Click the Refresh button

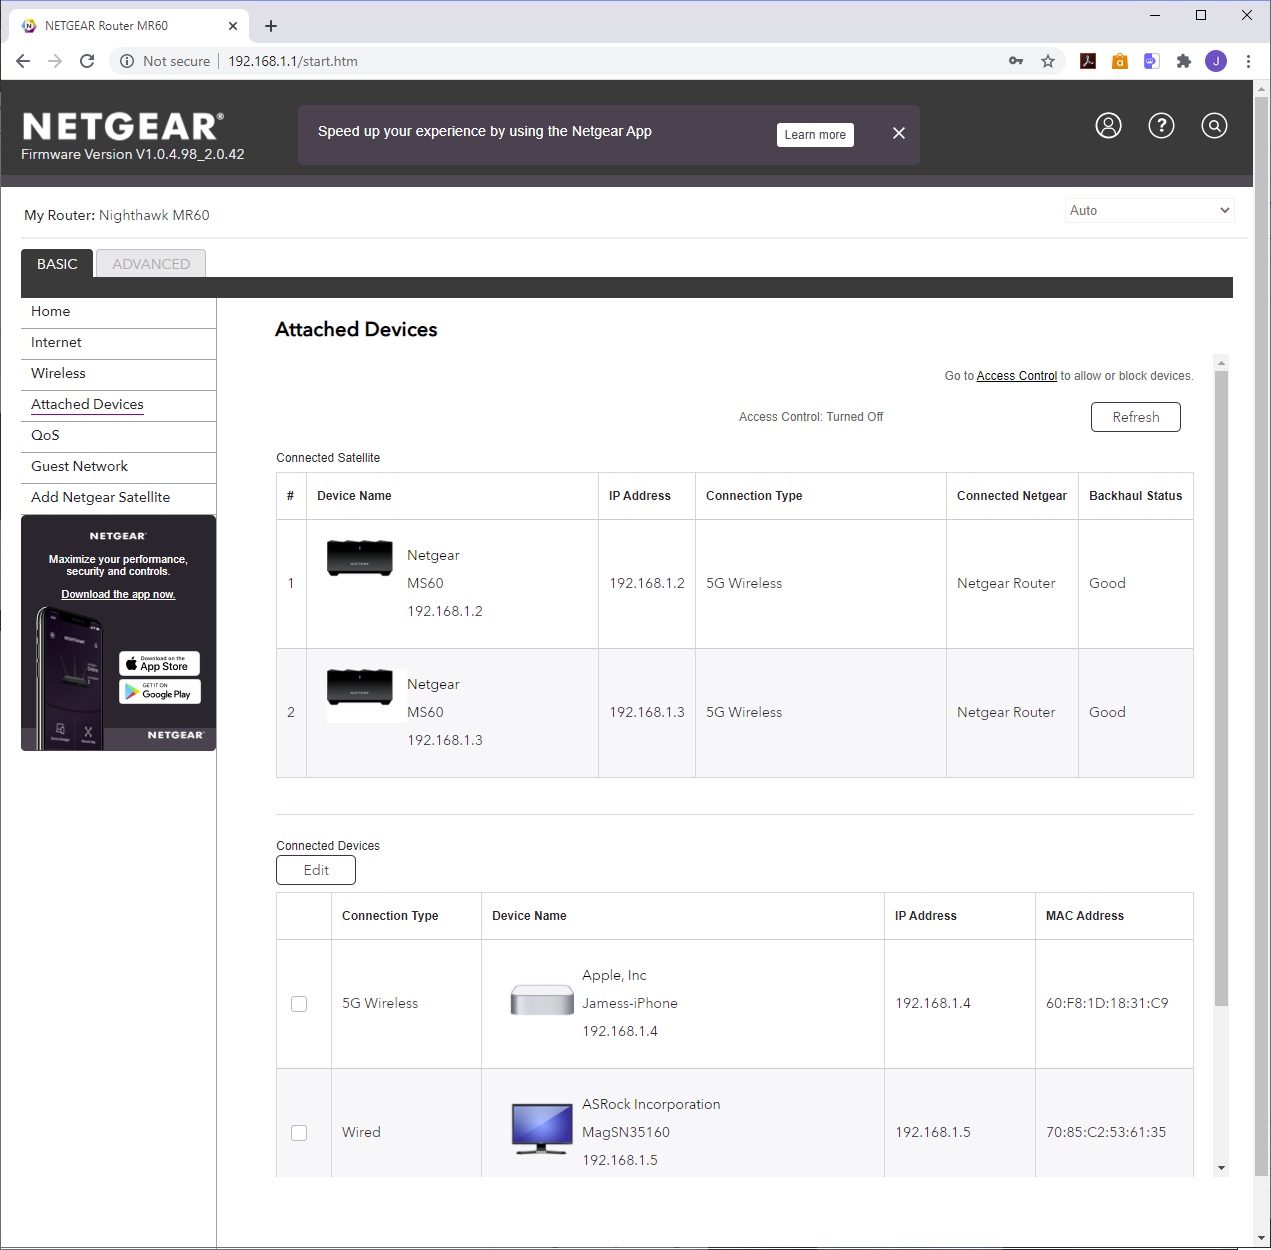(1135, 417)
